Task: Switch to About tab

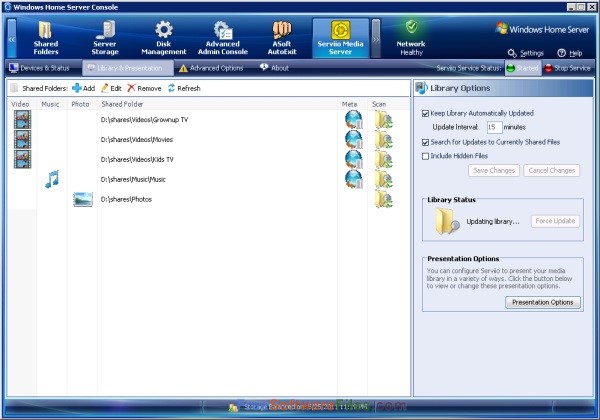Action: click(x=274, y=68)
